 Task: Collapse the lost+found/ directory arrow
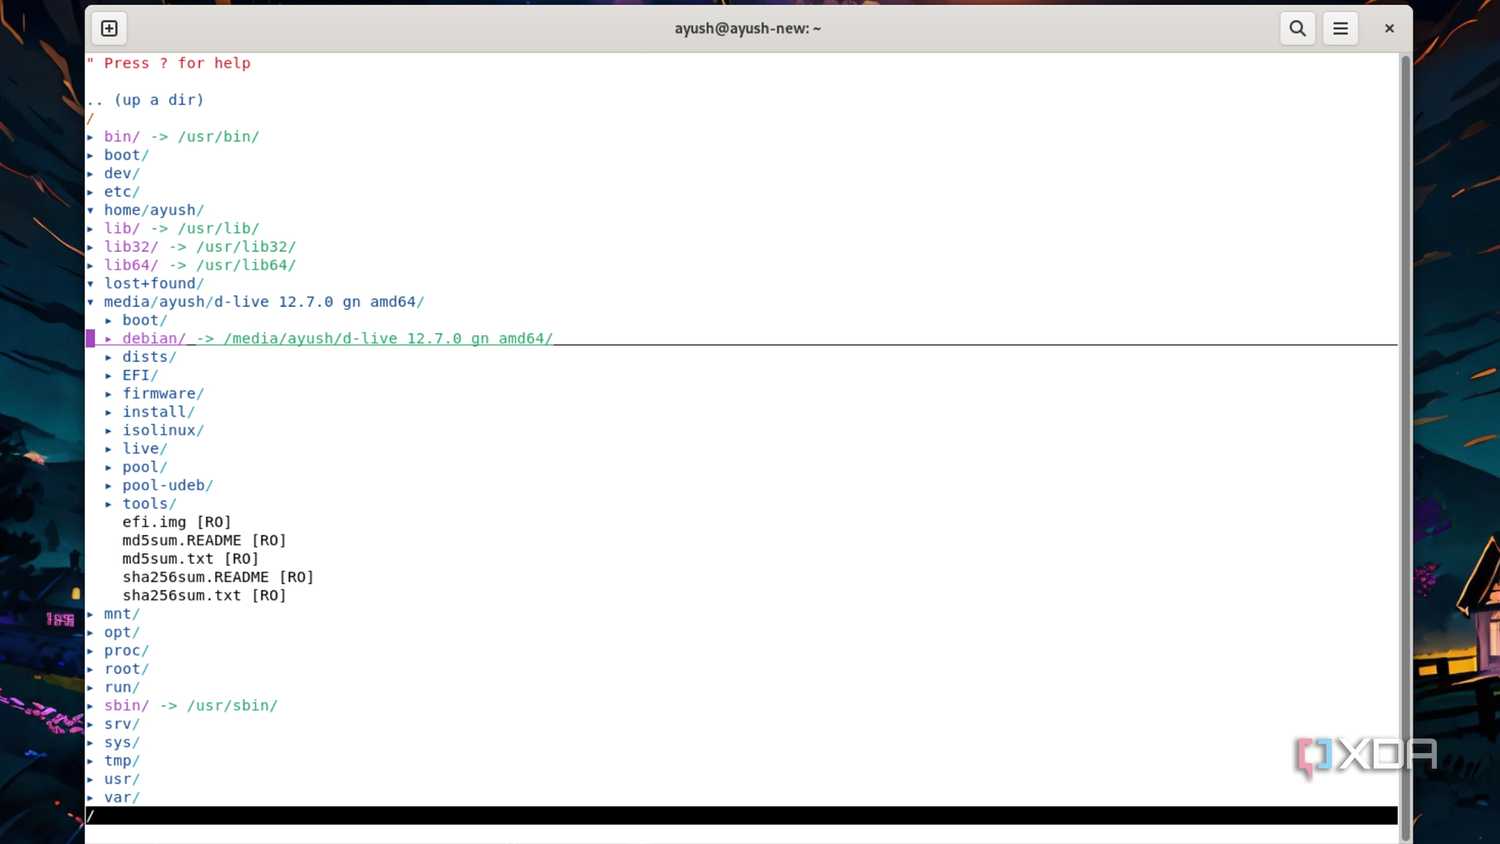90,284
